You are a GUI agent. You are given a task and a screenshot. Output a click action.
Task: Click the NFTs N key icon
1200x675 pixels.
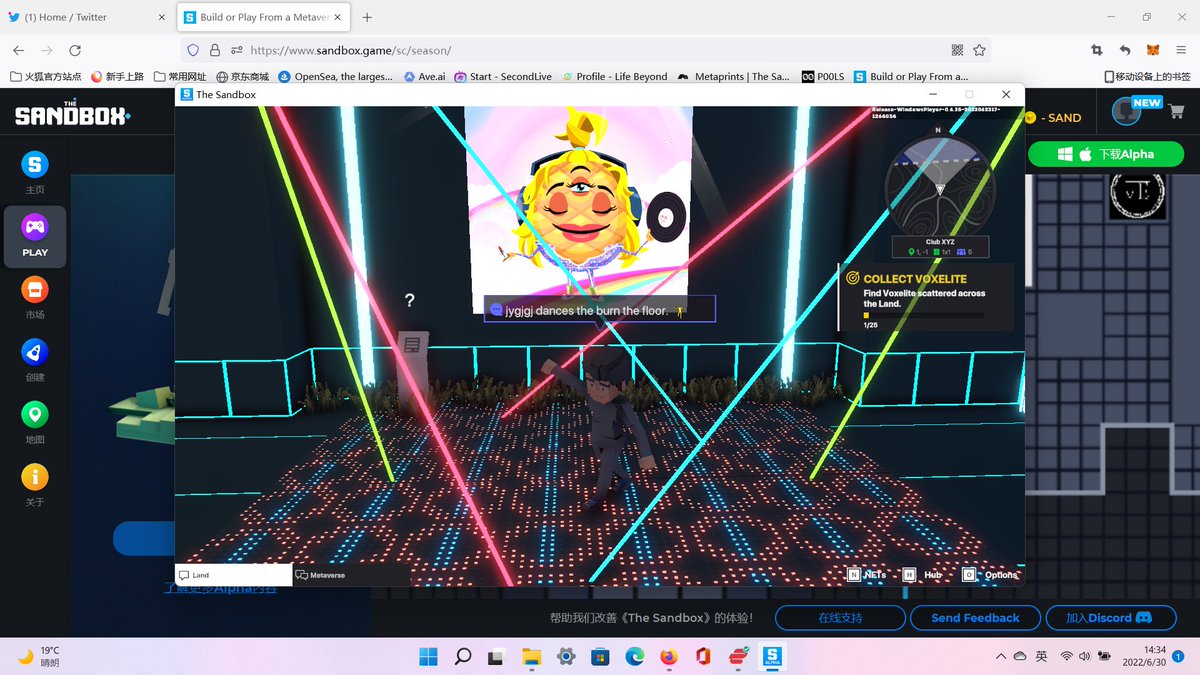[x=854, y=575]
